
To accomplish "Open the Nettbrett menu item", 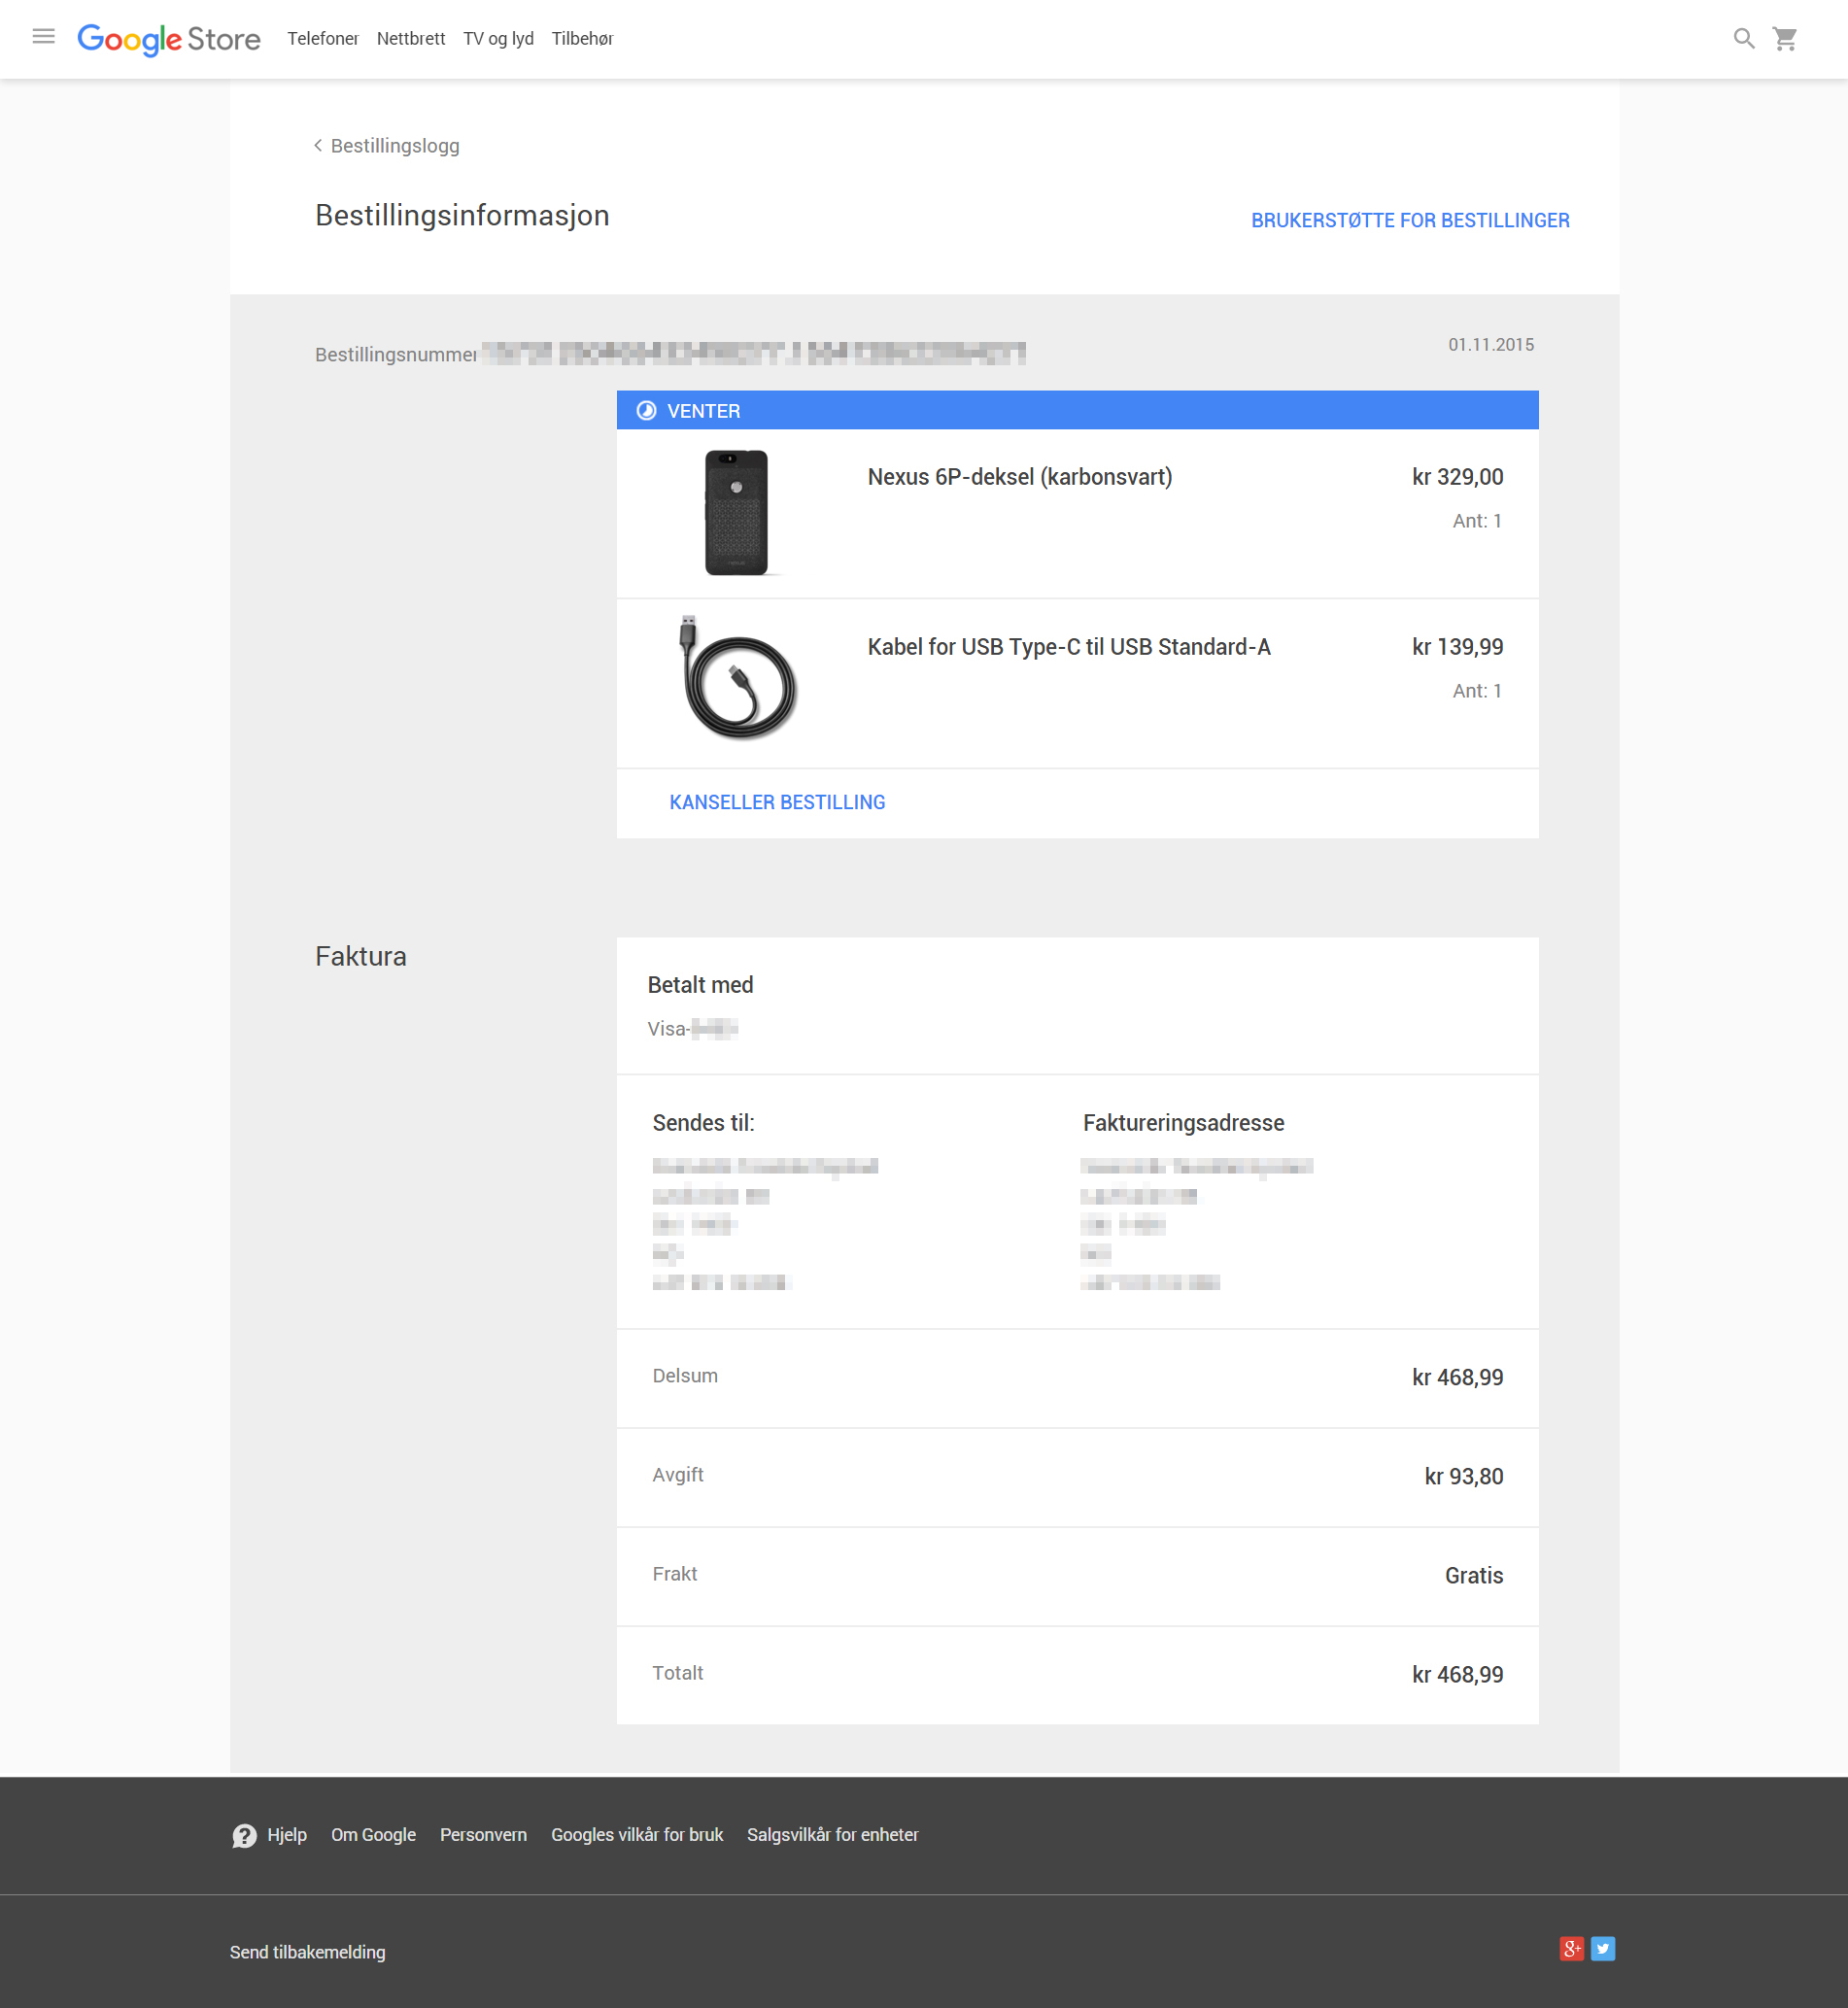I will click(x=411, y=39).
